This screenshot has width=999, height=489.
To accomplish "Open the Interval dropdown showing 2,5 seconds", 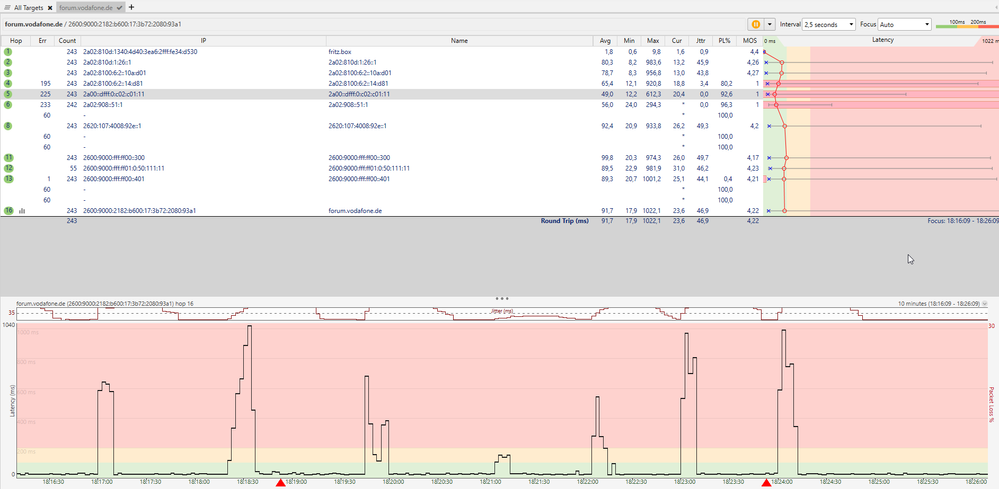I will coord(829,24).
